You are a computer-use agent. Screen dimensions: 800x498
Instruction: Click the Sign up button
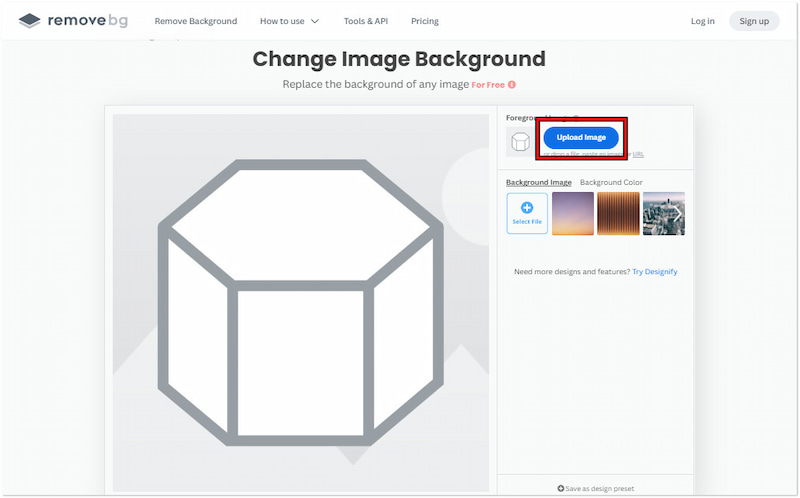tap(753, 21)
